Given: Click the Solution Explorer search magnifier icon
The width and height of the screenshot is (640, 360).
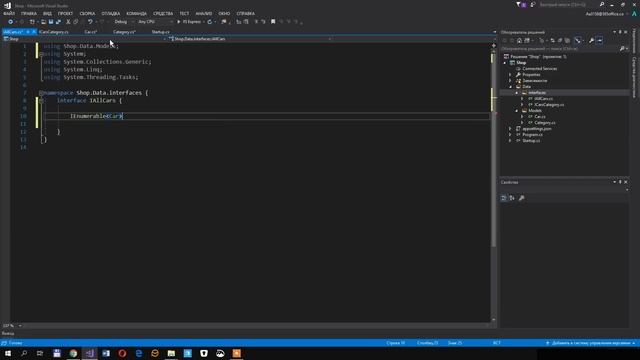Looking at the screenshot, I should coord(622,49).
